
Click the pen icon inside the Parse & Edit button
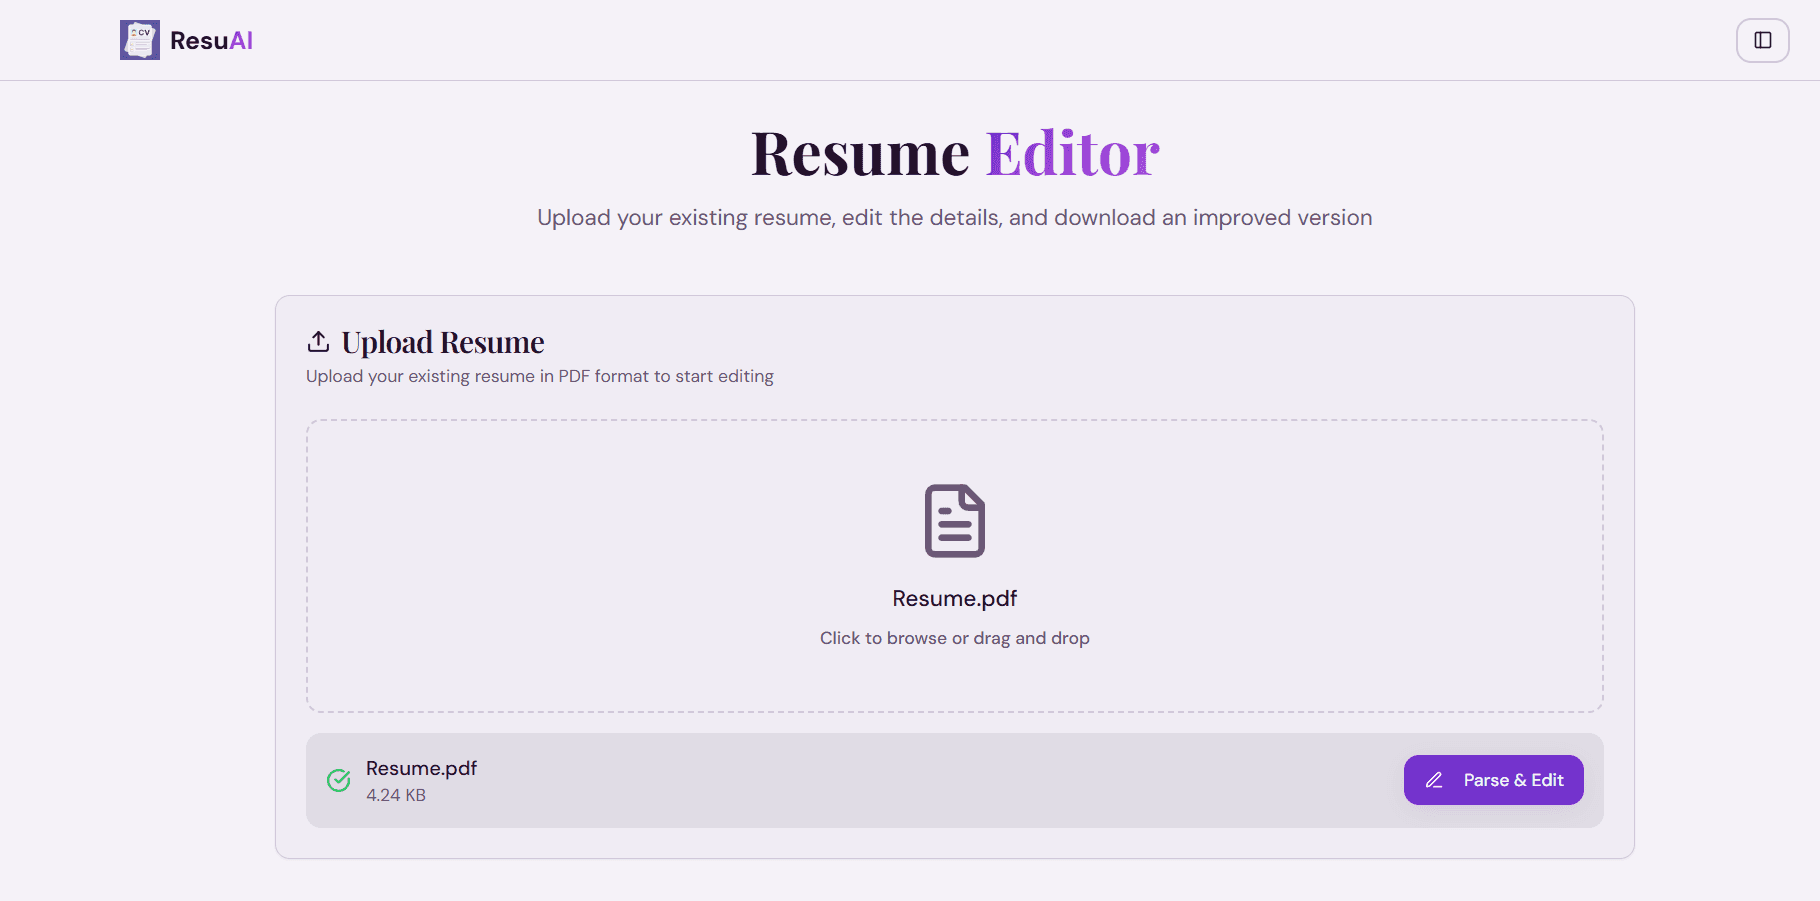pos(1436,780)
